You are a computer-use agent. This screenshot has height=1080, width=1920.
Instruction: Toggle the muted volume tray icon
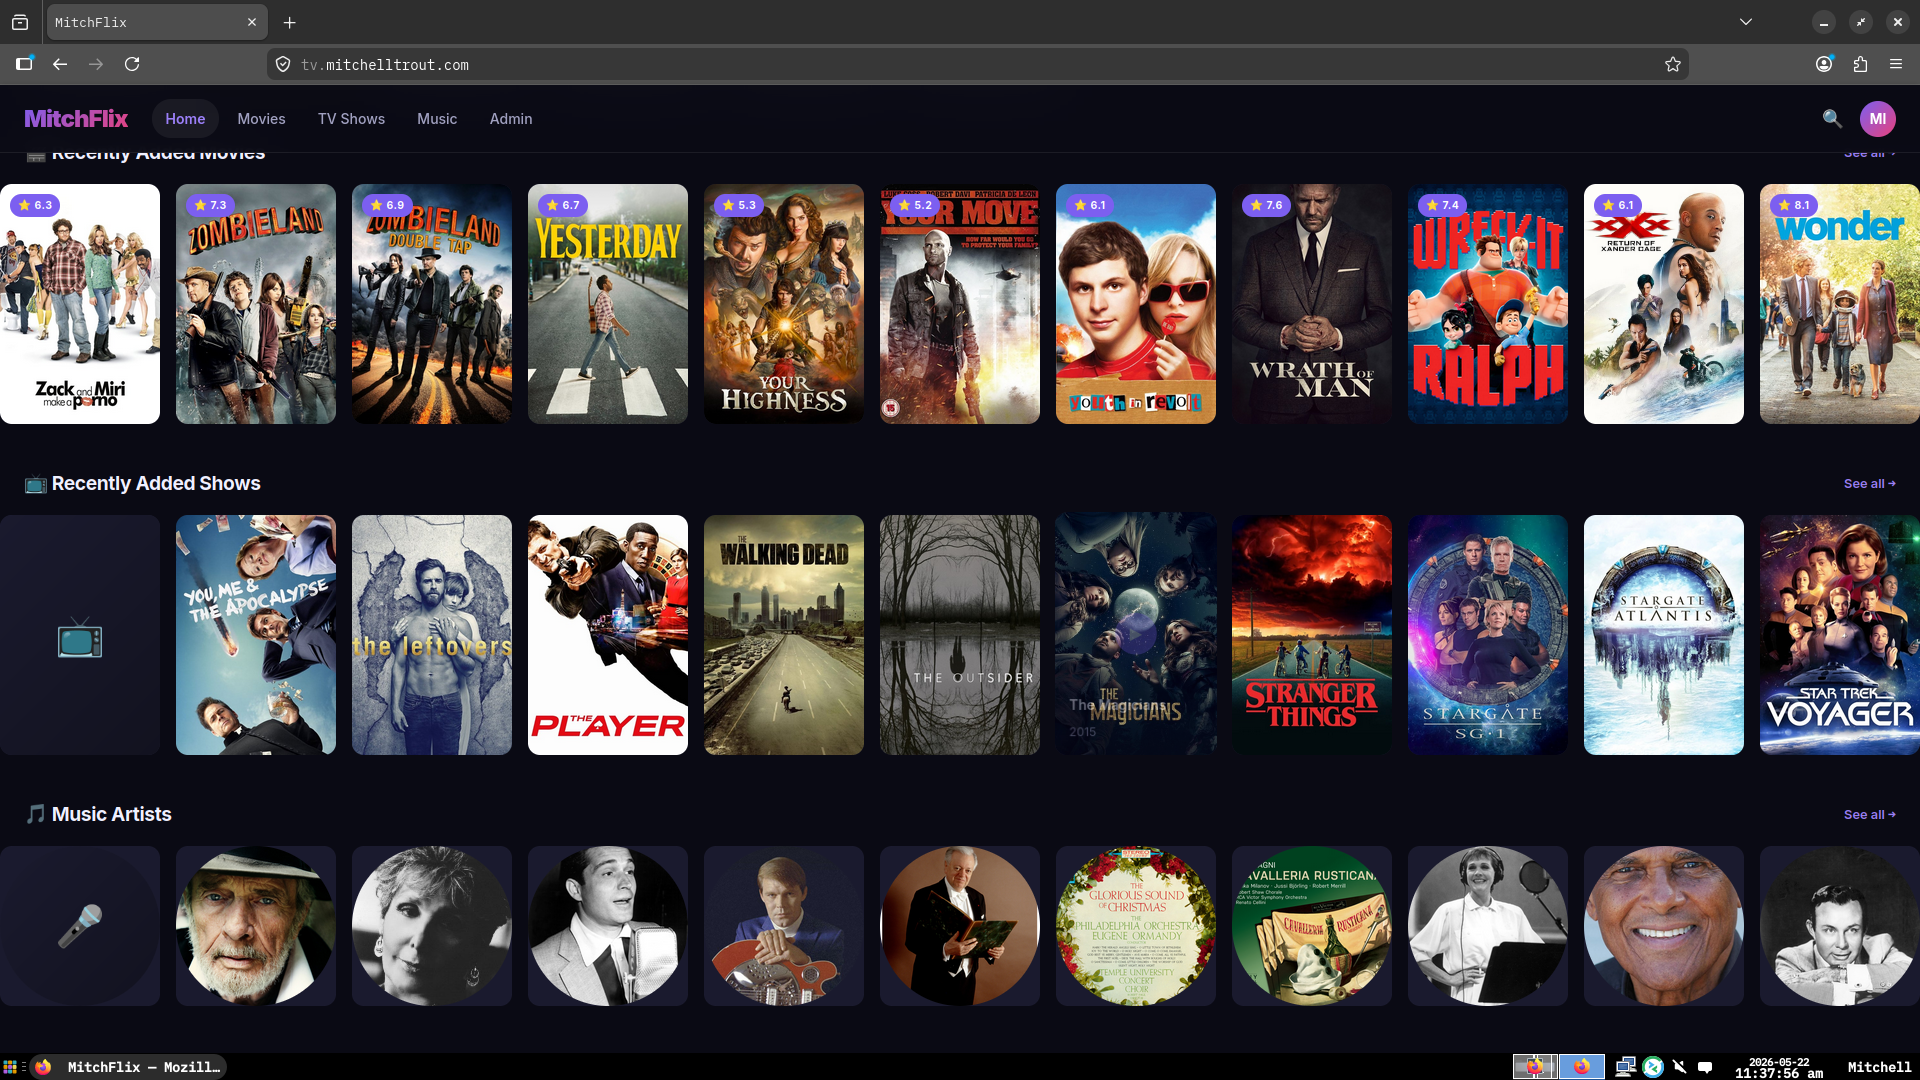point(1680,1067)
